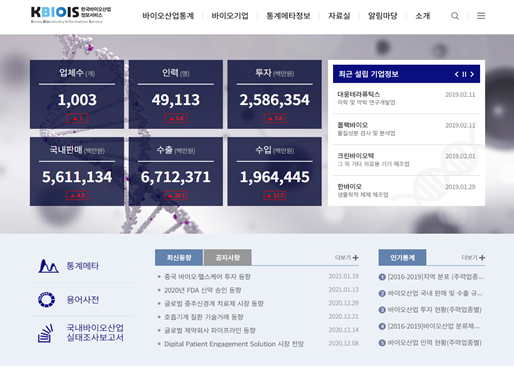Open 국내바이오산업 실태조사보고서 stacked-papers icon

tap(46, 333)
